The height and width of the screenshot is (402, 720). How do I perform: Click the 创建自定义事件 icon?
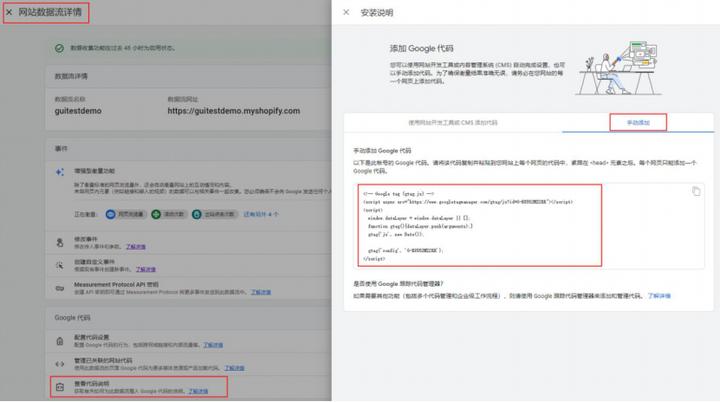point(61,265)
